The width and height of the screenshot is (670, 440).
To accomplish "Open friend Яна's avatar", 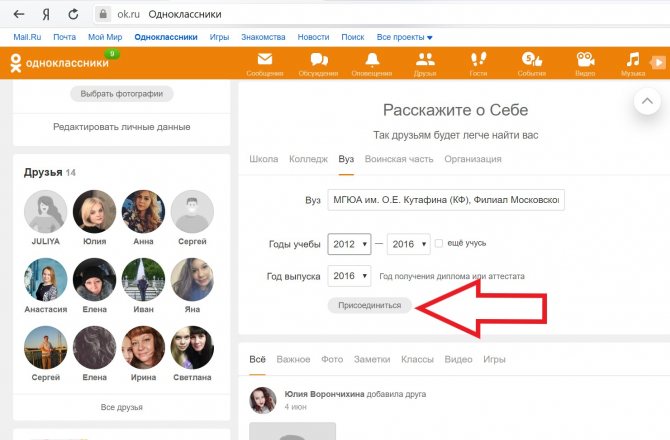I will [x=192, y=279].
